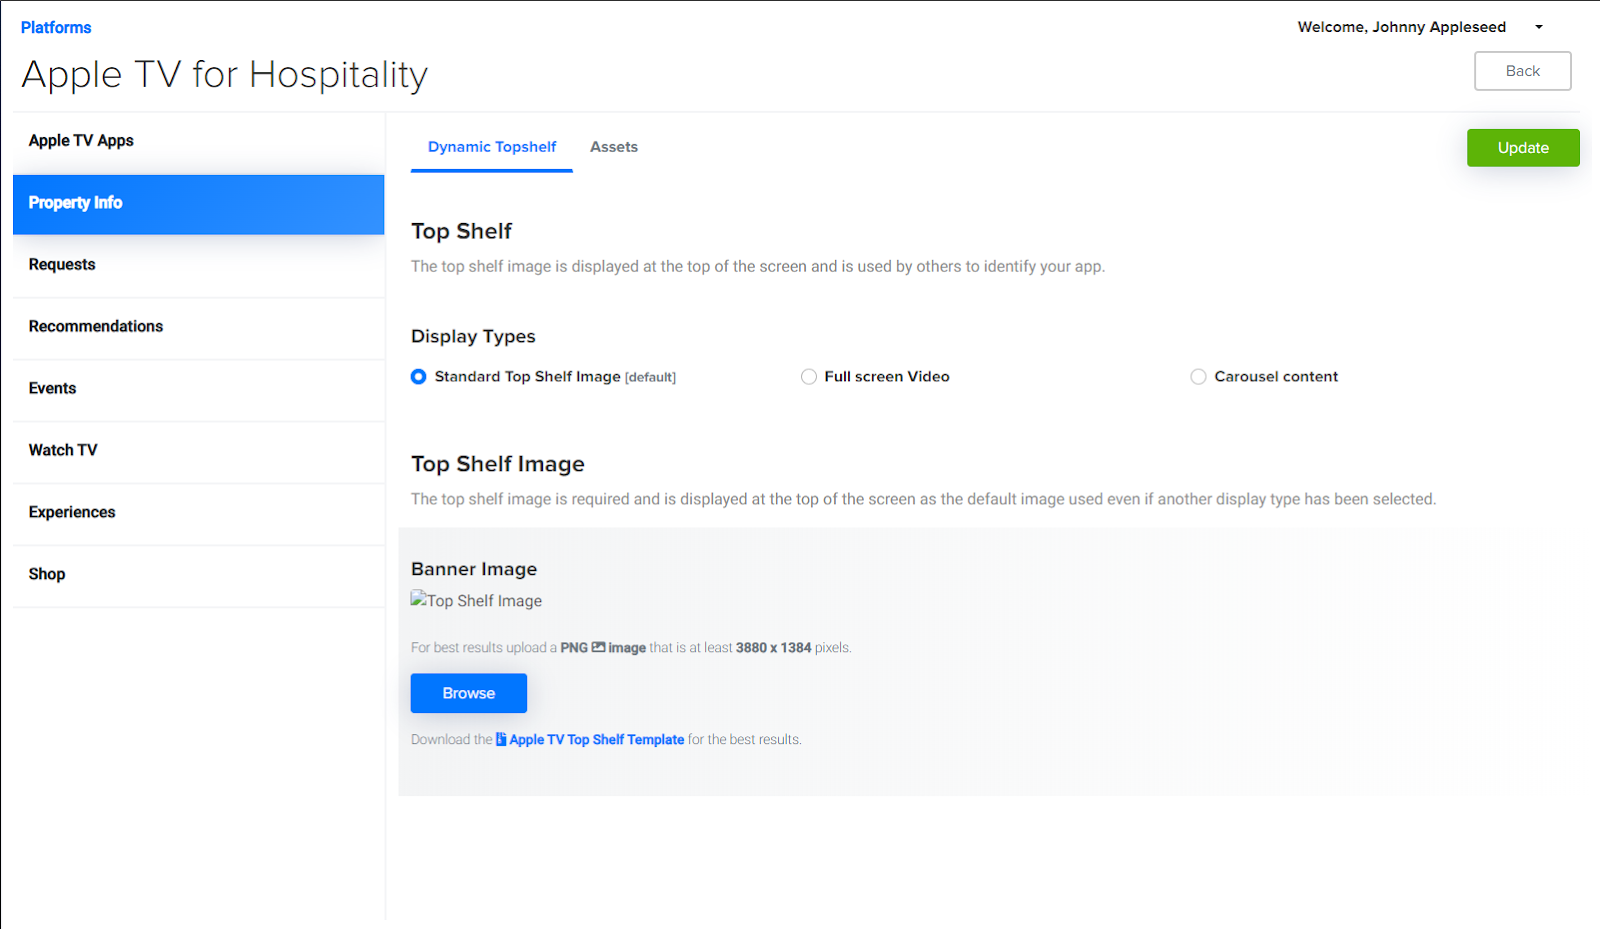Switch to the Assets tab
1600x929 pixels.
[x=614, y=147]
